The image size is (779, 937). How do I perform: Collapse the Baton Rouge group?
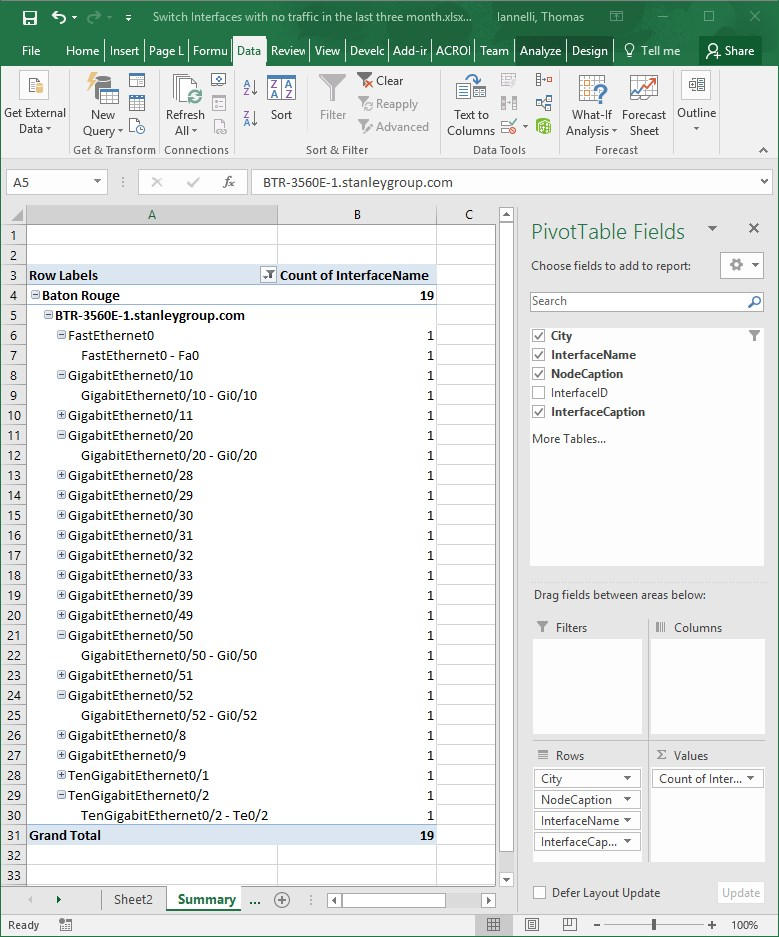tap(35, 295)
